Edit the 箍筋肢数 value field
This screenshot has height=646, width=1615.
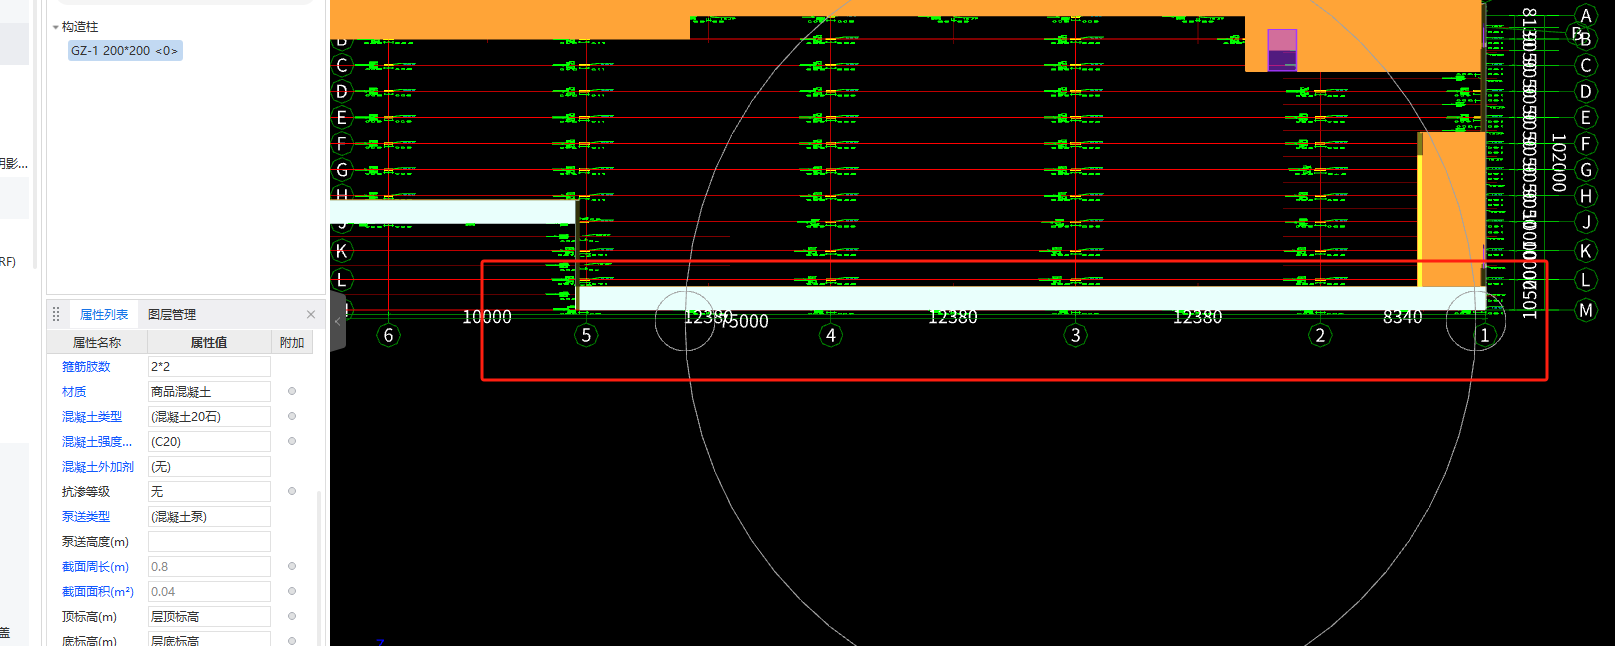(x=209, y=367)
